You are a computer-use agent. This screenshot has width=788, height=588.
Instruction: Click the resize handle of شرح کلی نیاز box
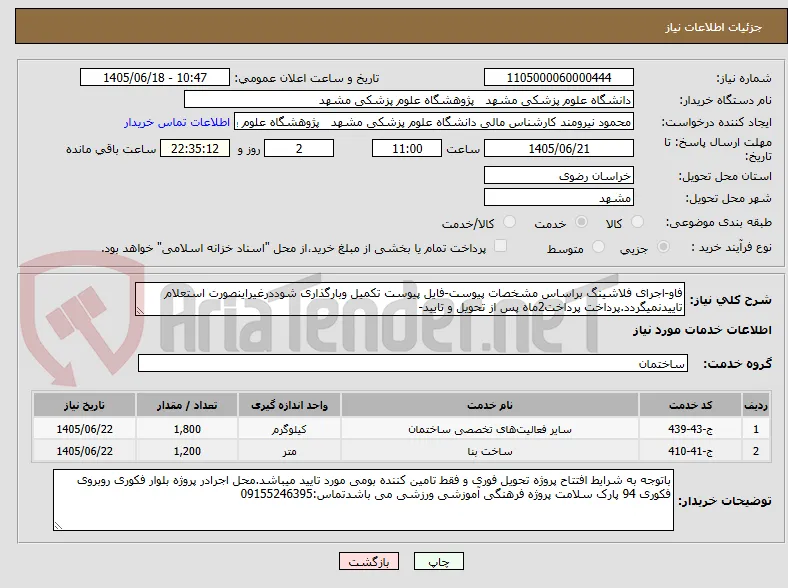click(140, 311)
